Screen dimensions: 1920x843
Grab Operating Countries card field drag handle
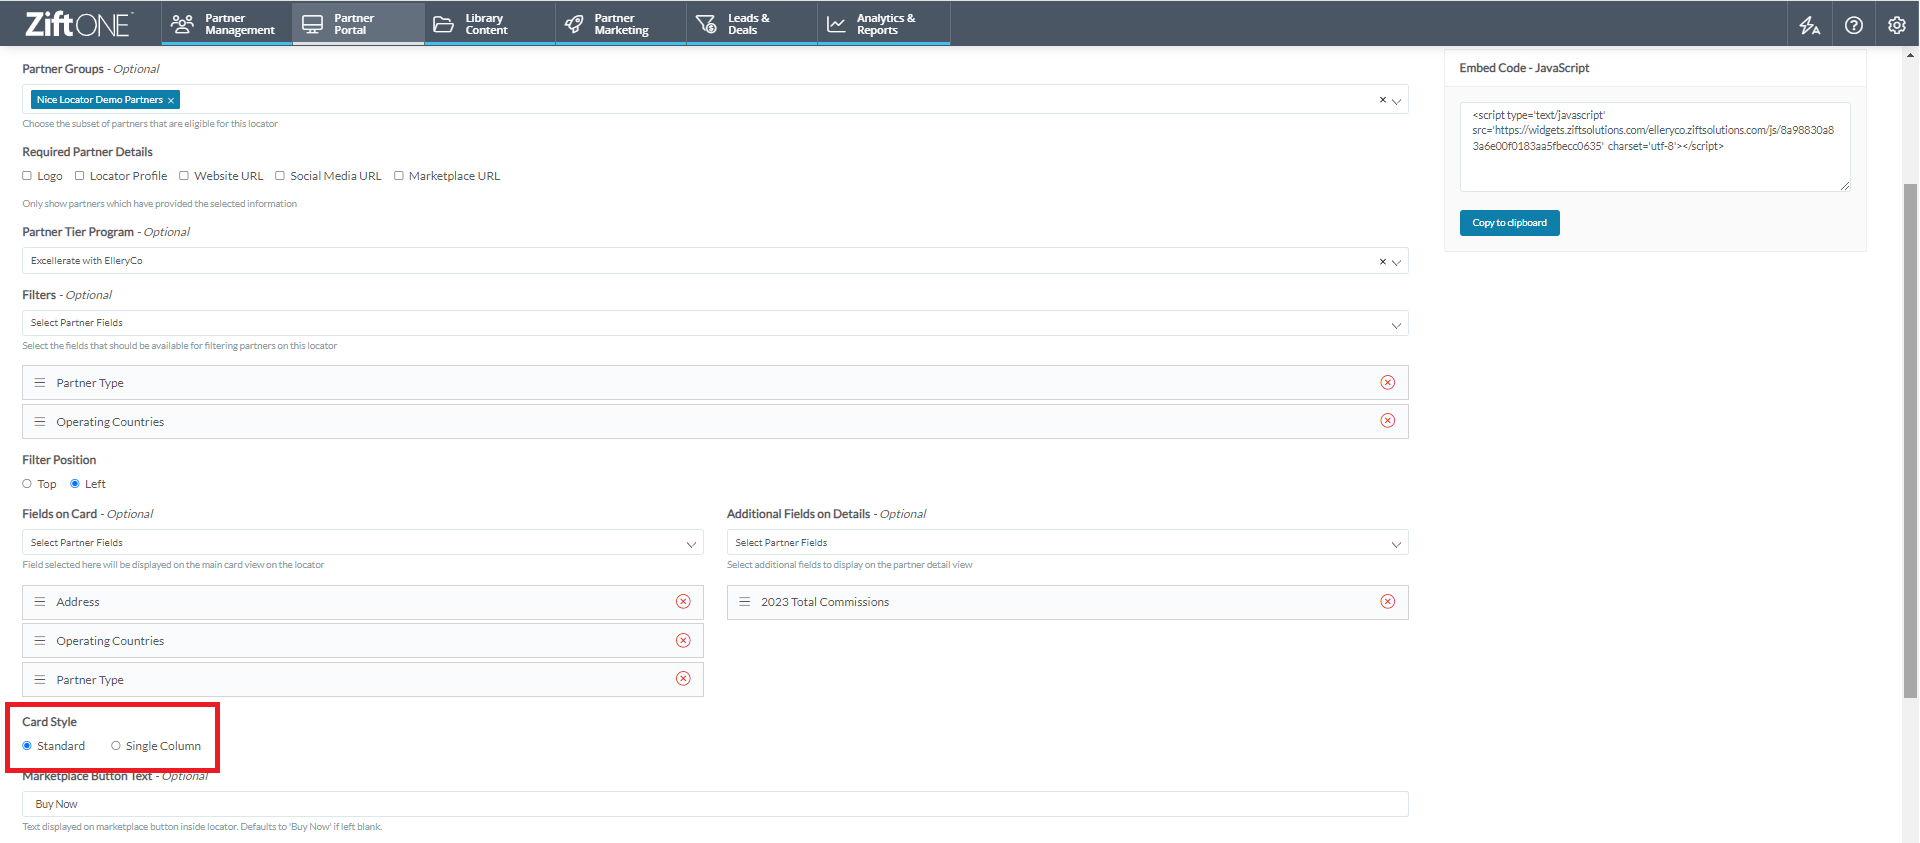40,641
